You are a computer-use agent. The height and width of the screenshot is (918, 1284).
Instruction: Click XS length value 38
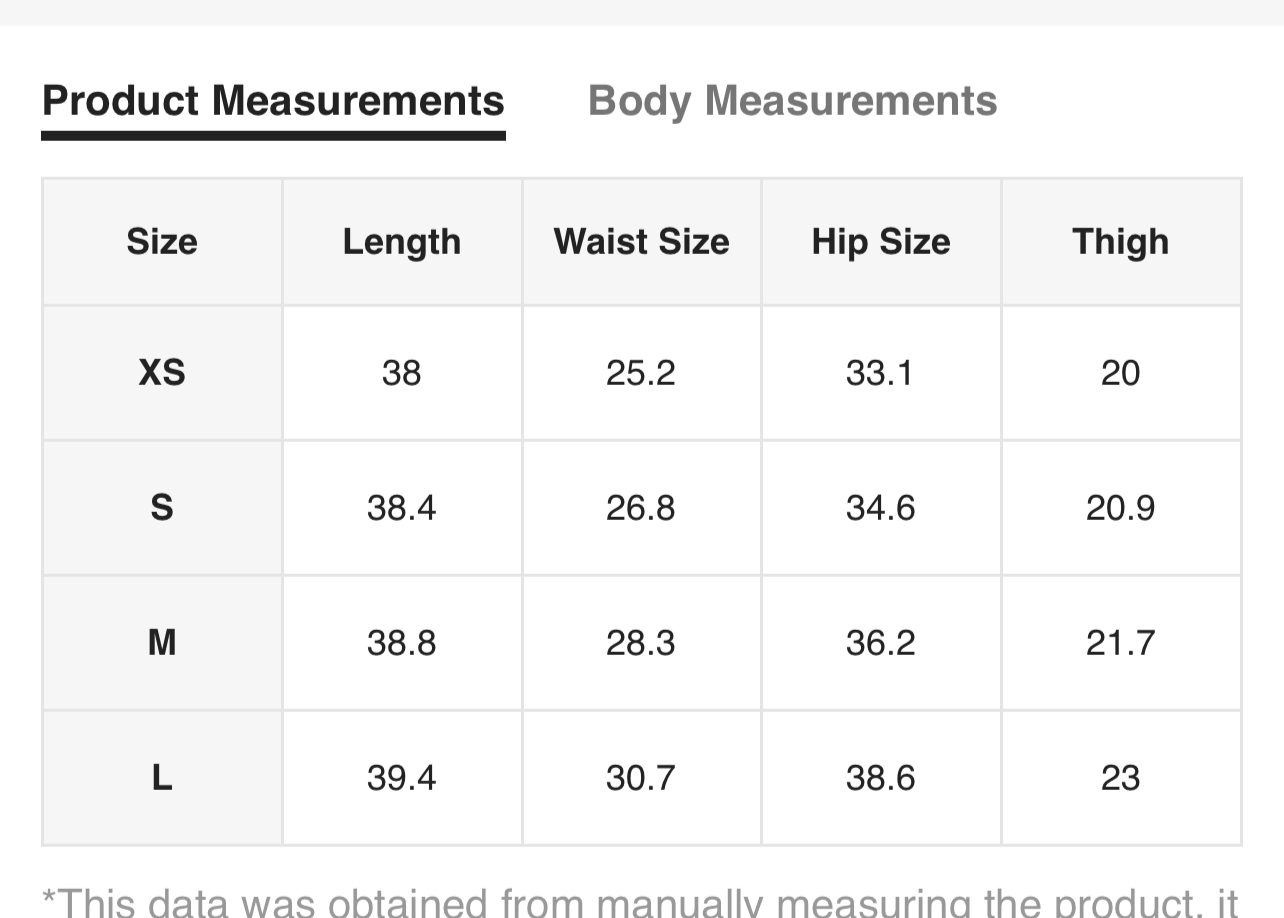pos(401,373)
